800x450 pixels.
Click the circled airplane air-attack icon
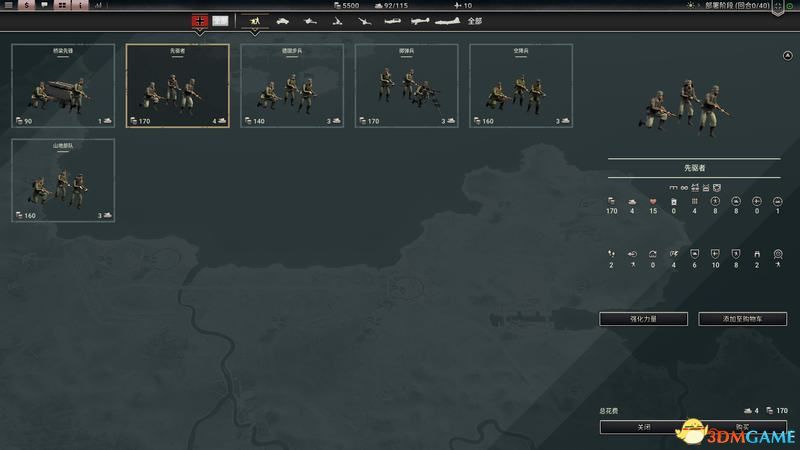click(x=757, y=202)
